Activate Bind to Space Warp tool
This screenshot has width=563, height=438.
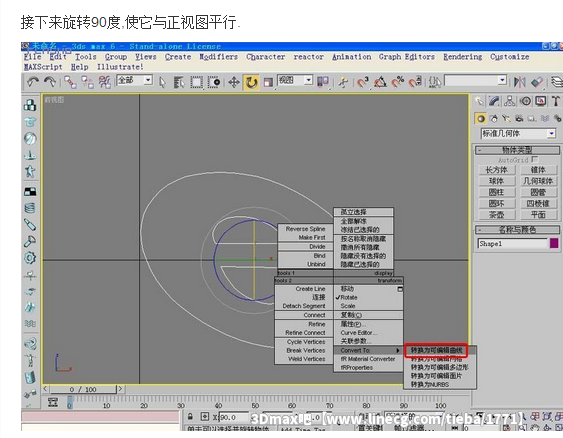104,82
